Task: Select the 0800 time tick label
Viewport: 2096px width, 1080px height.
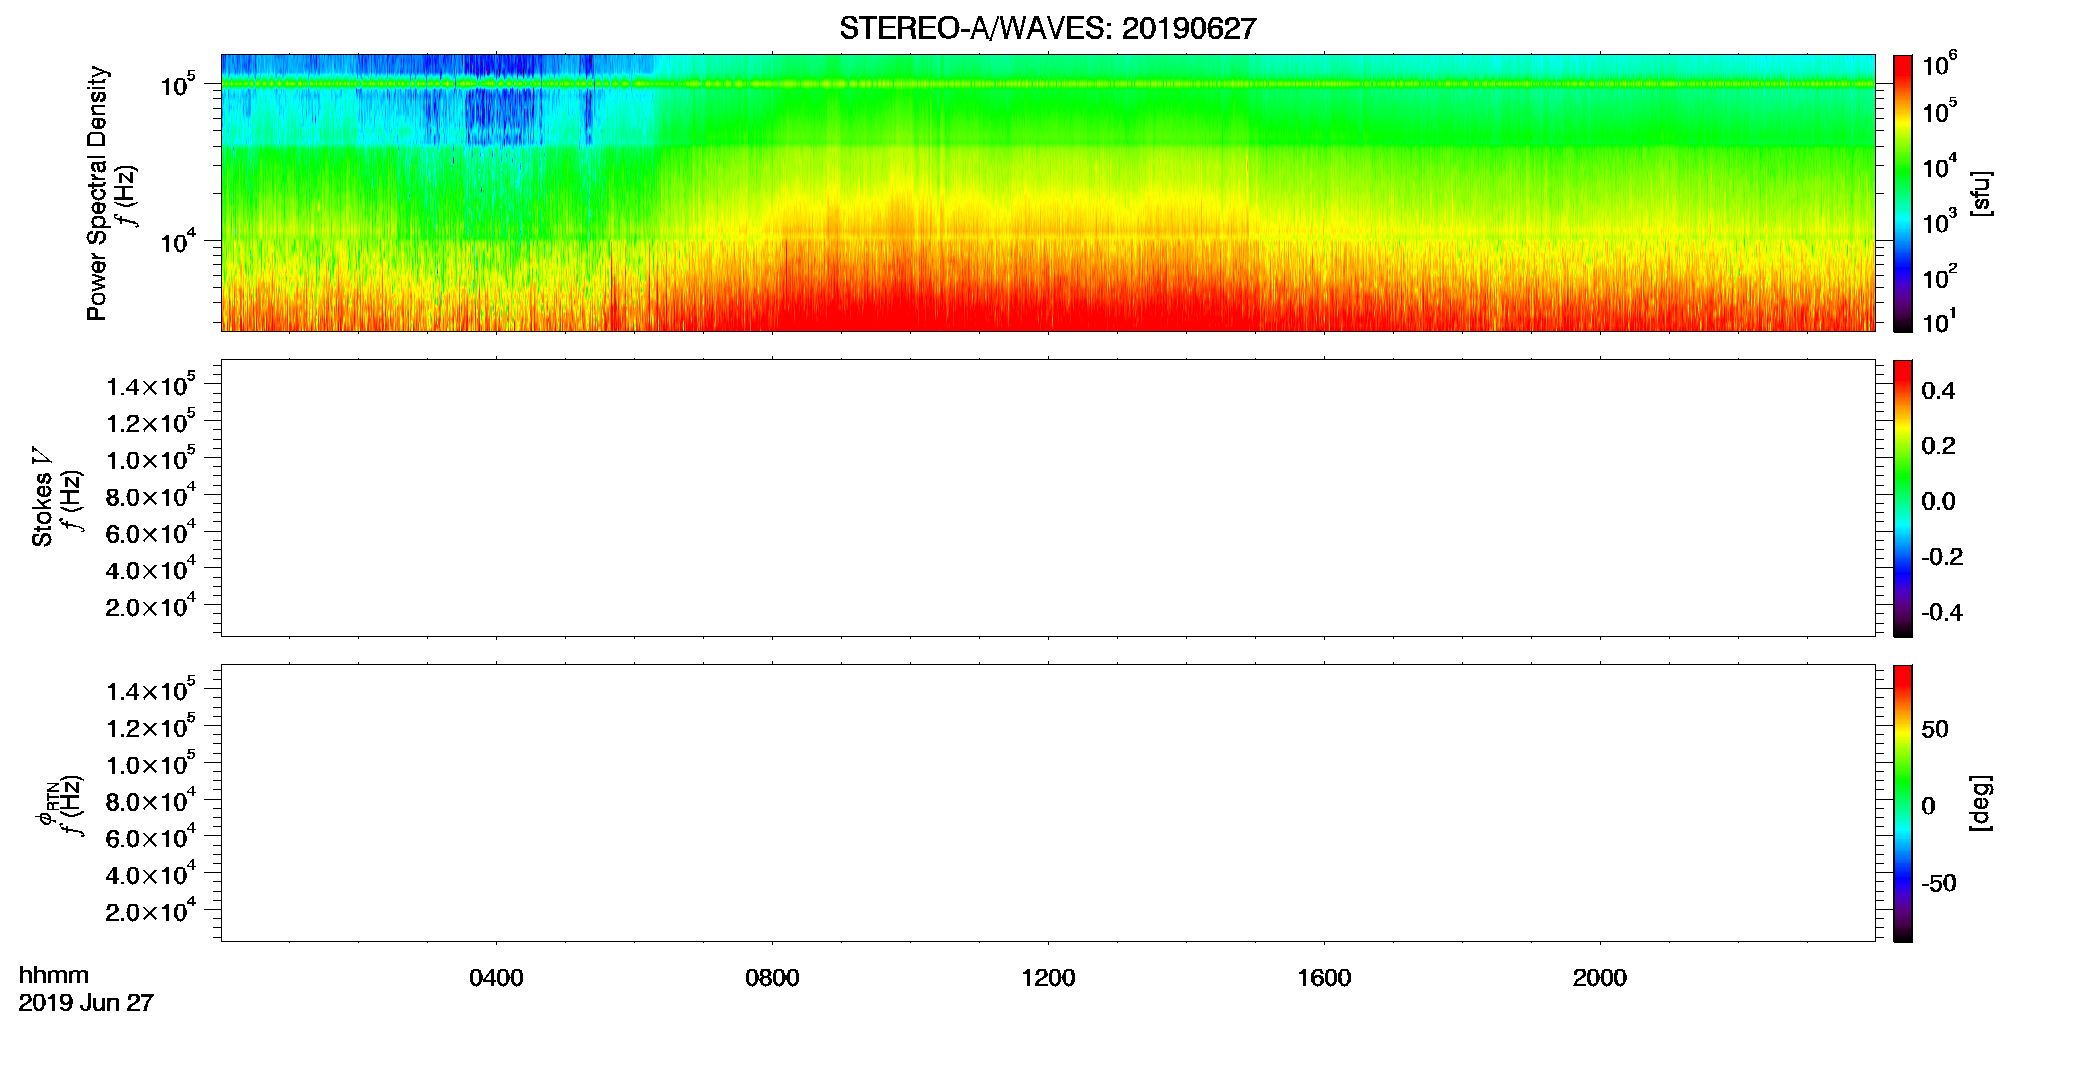Action: click(x=772, y=978)
